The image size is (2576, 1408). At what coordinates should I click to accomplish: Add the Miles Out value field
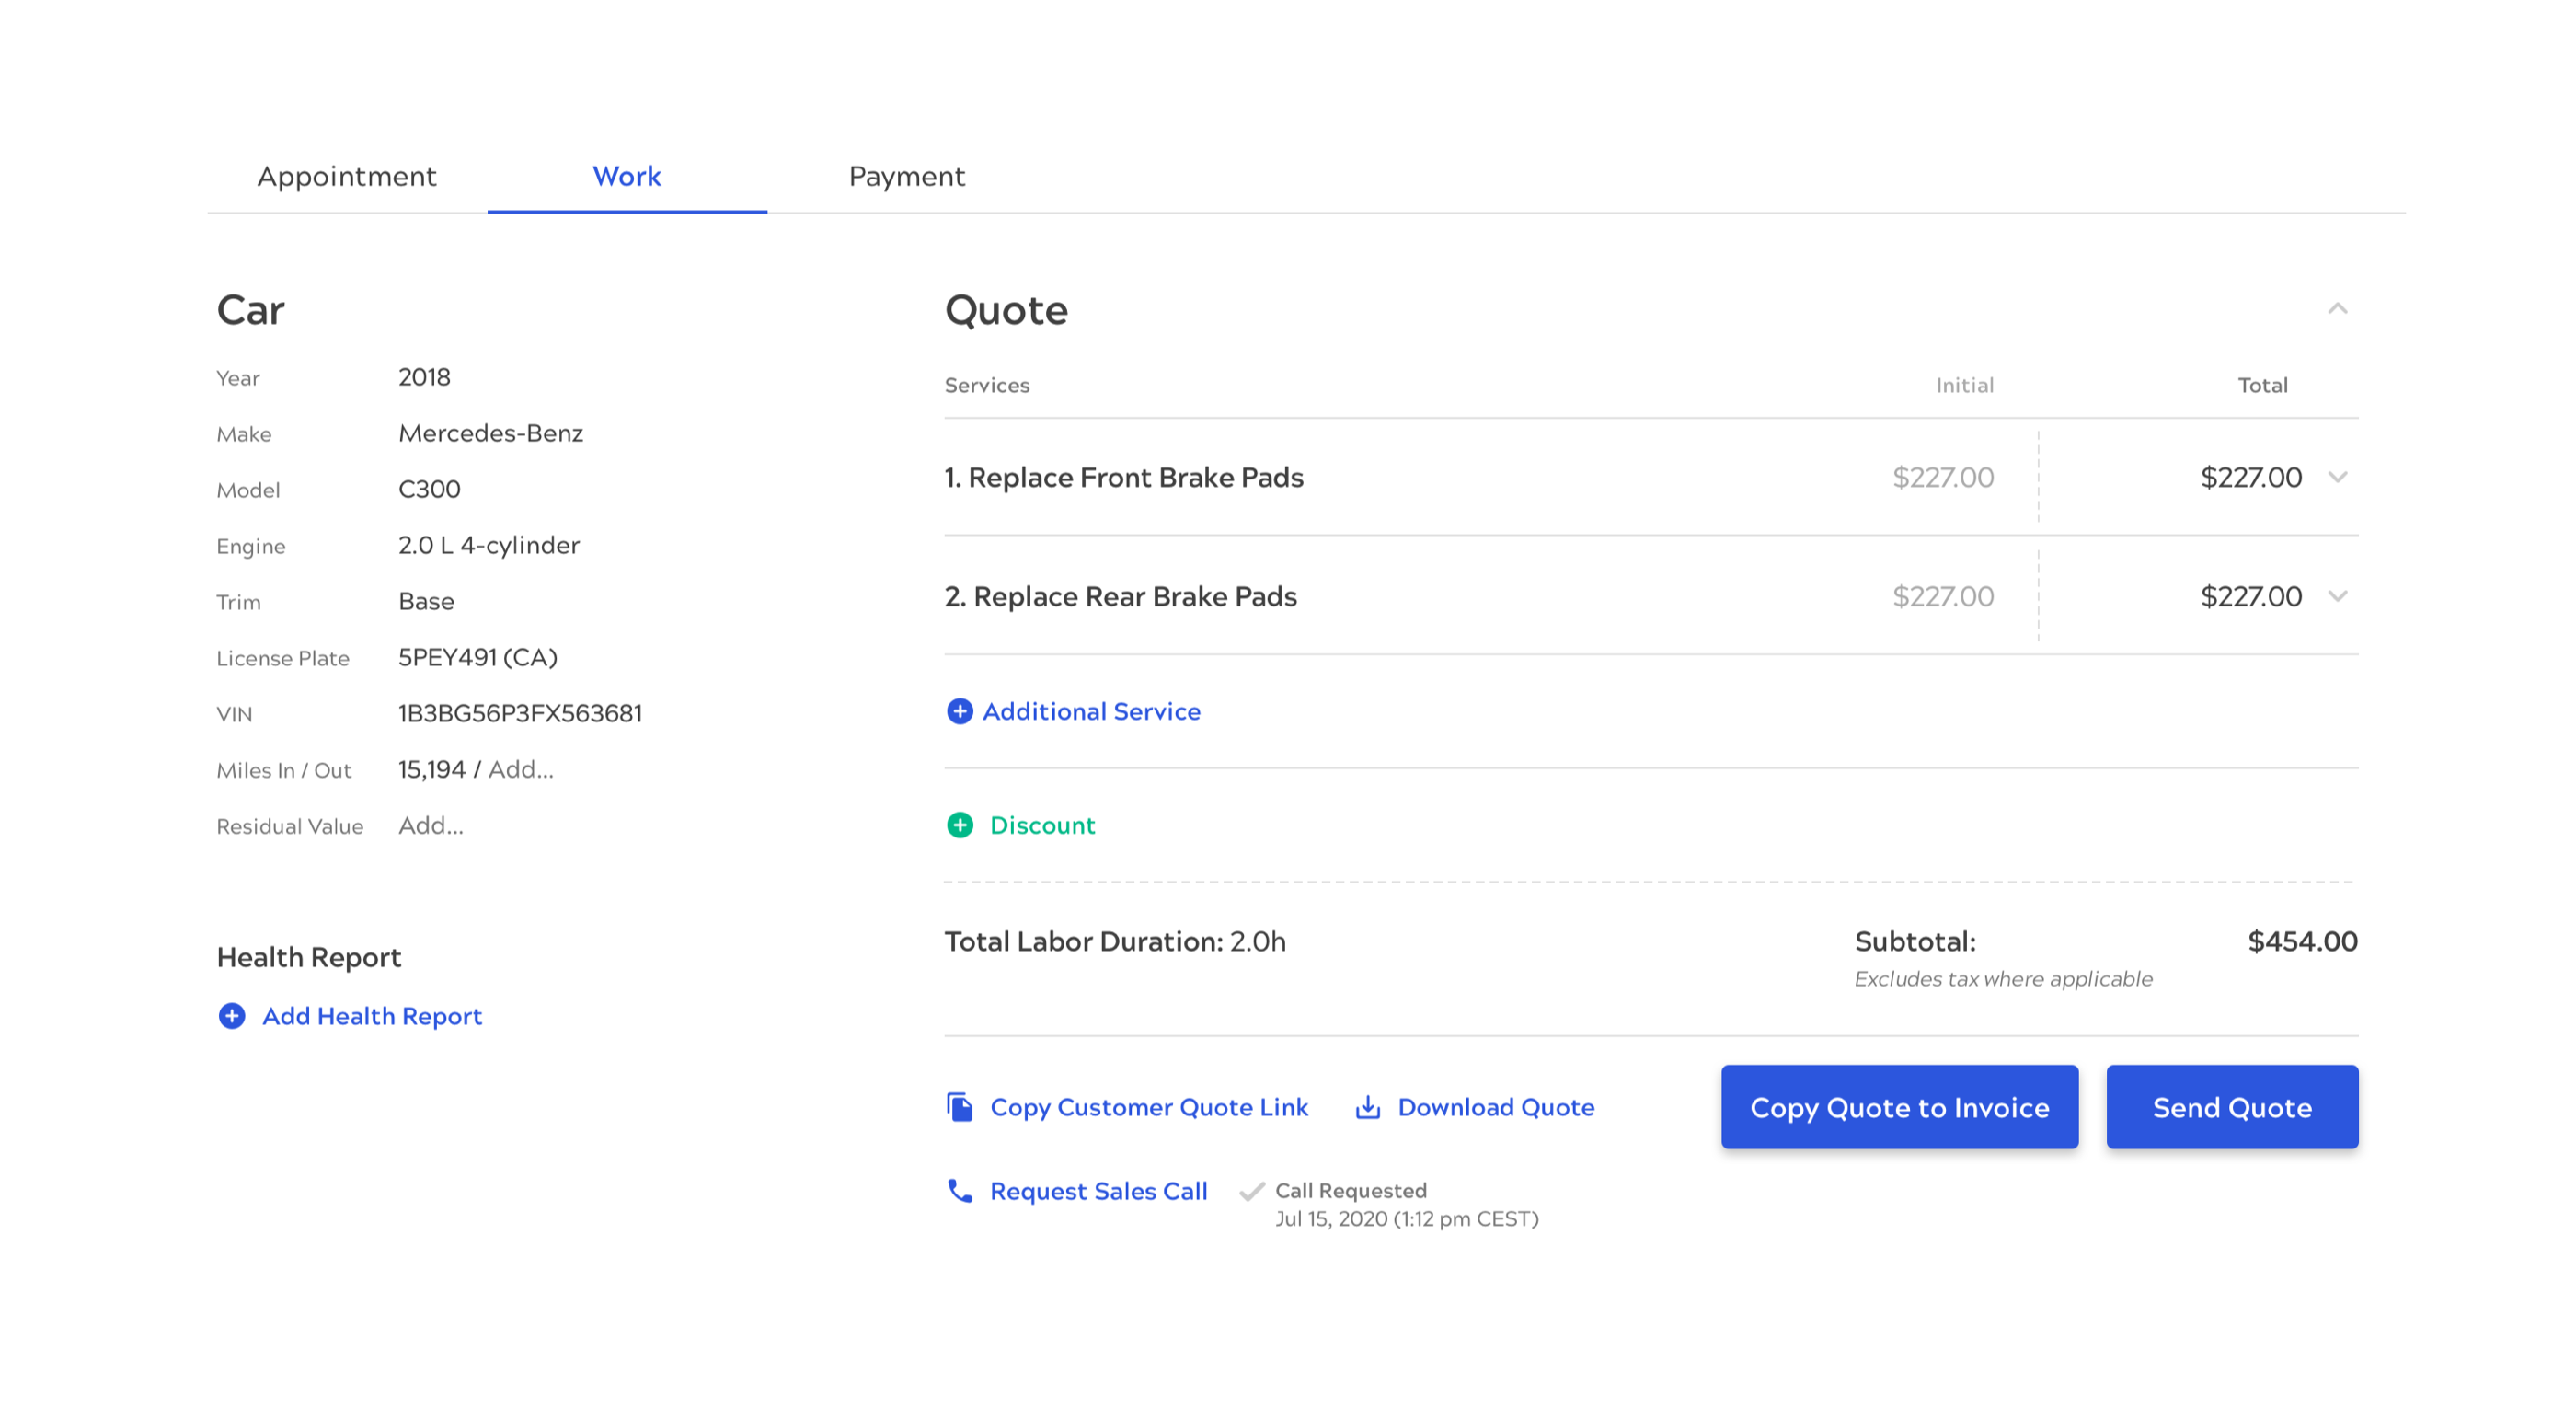[520, 769]
